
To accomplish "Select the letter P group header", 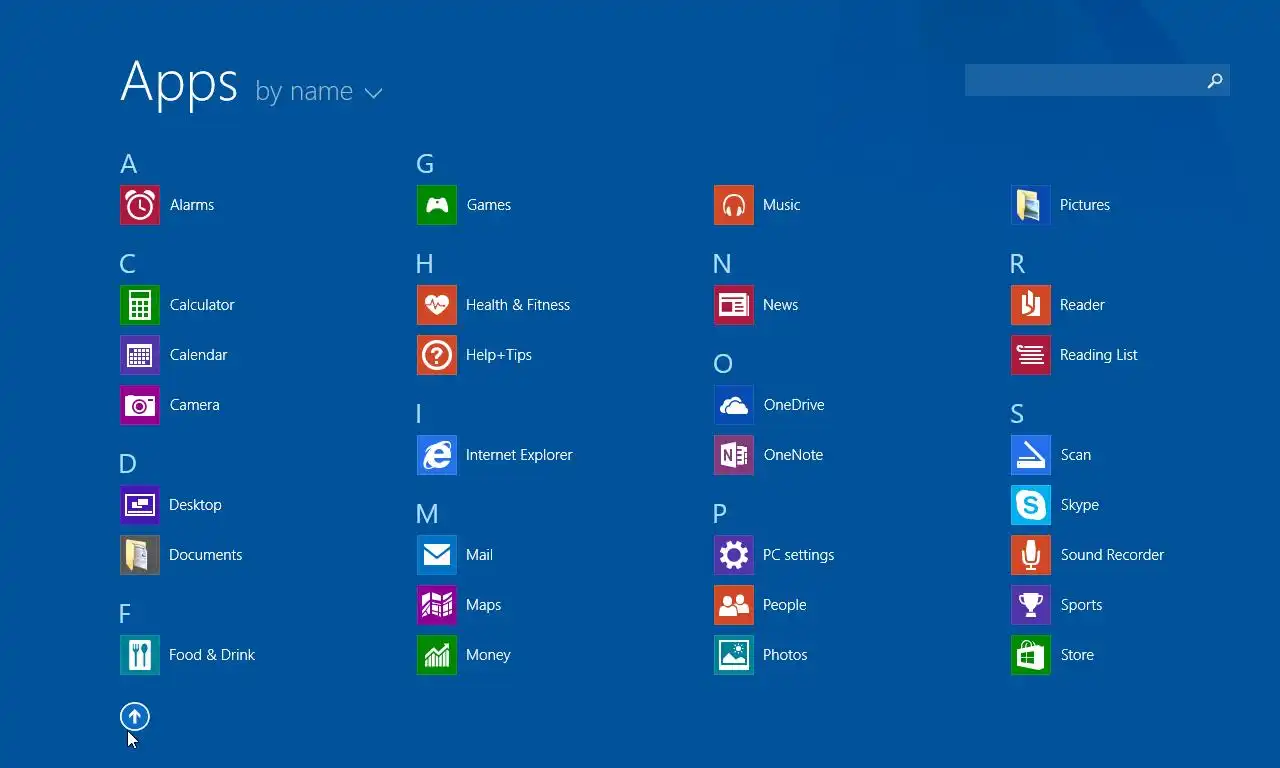I will click(720, 514).
